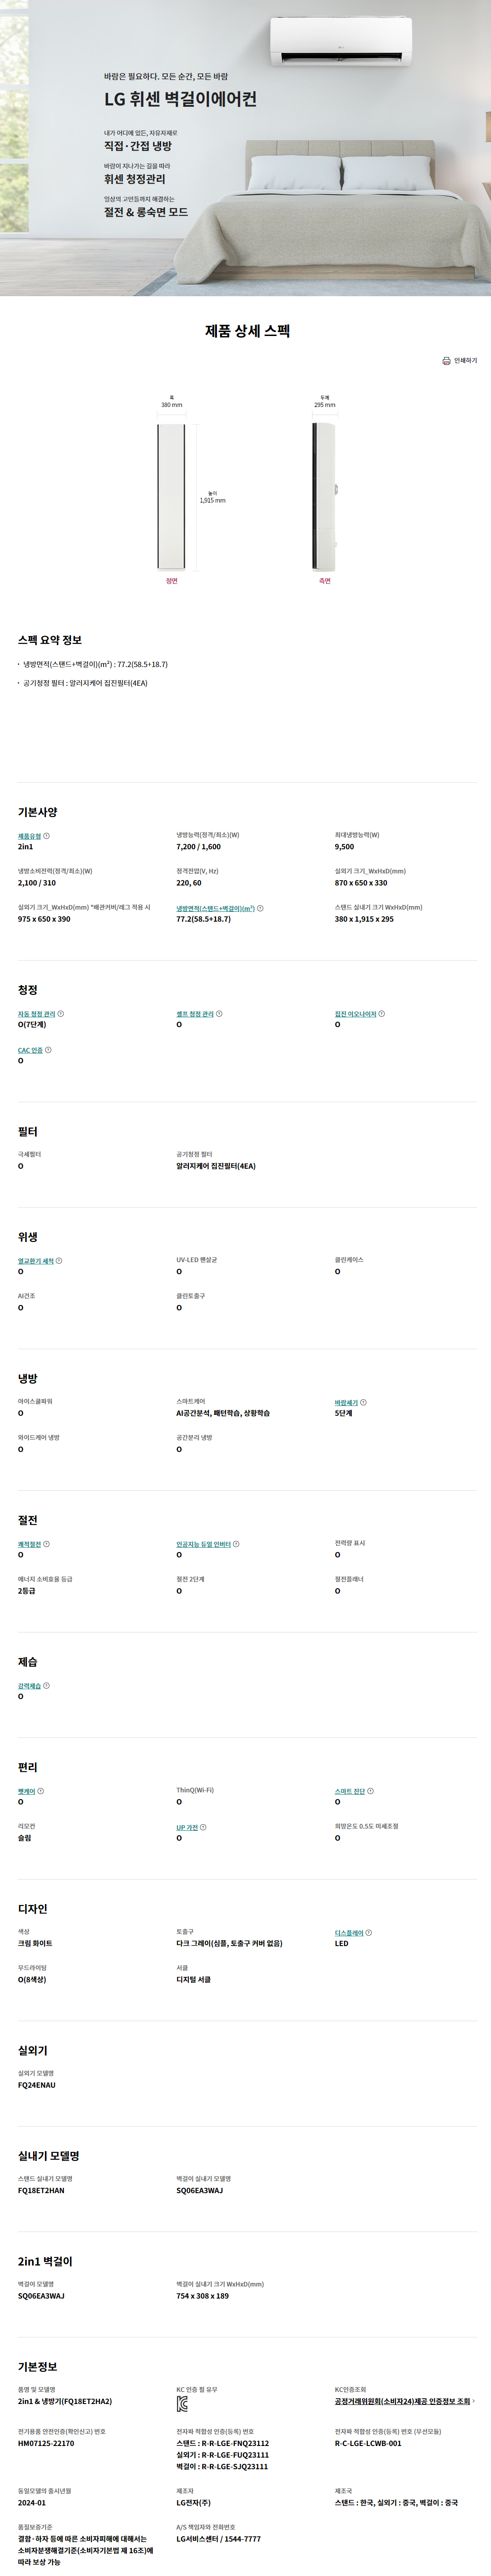Select the side view (측면) product image
The image size is (491, 2576).
[325, 497]
